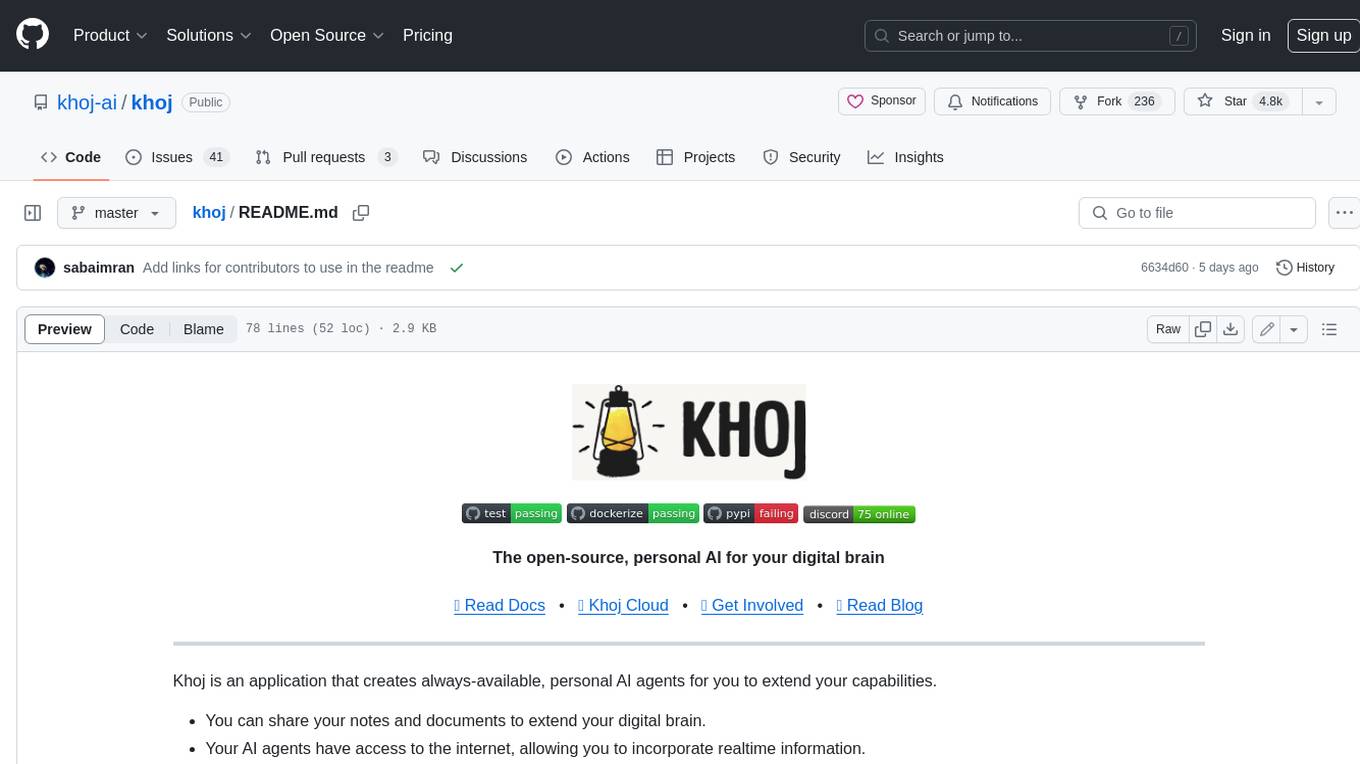Click the Sign in link

click(1245, 35)
